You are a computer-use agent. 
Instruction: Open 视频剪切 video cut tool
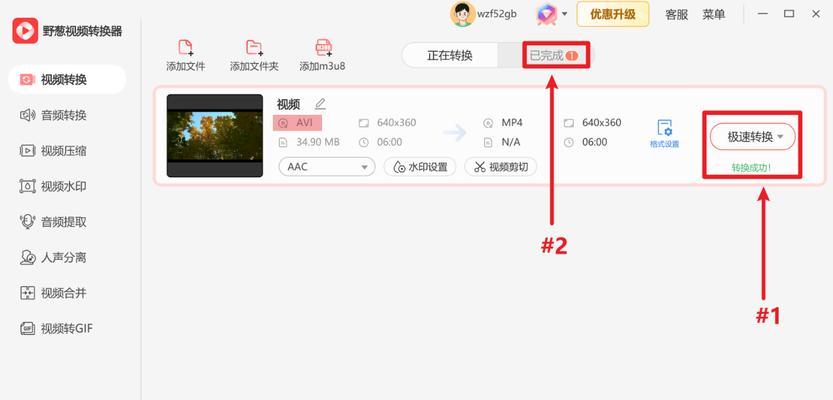(x=500, y=167)
